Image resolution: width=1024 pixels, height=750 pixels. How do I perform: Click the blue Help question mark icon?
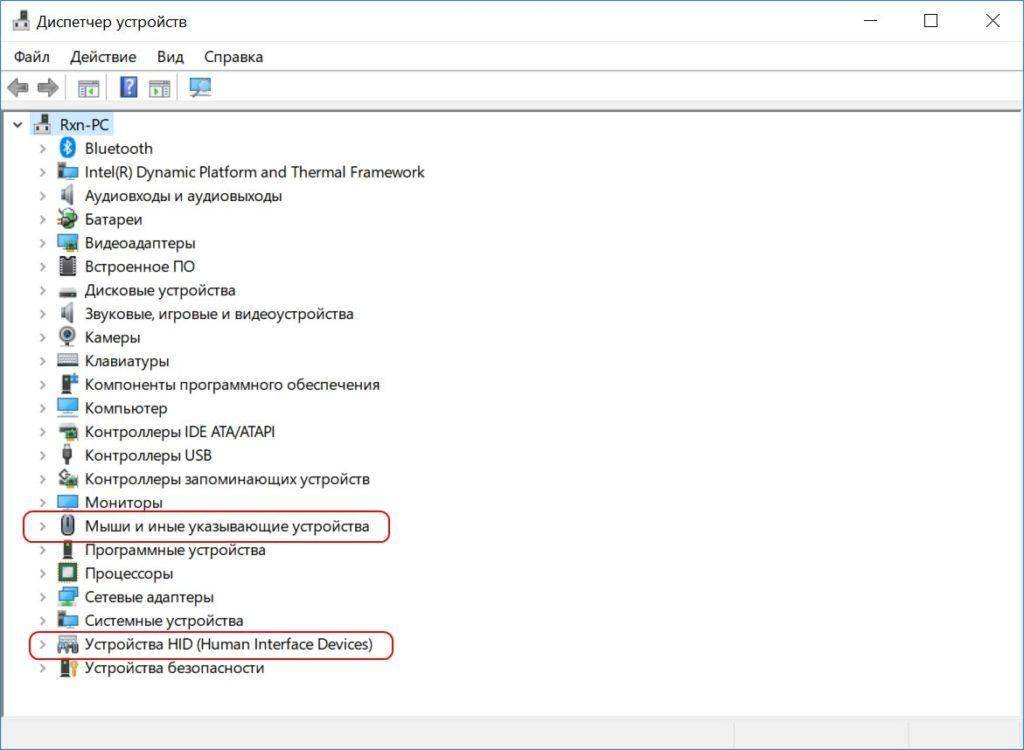tap(128, 88)
